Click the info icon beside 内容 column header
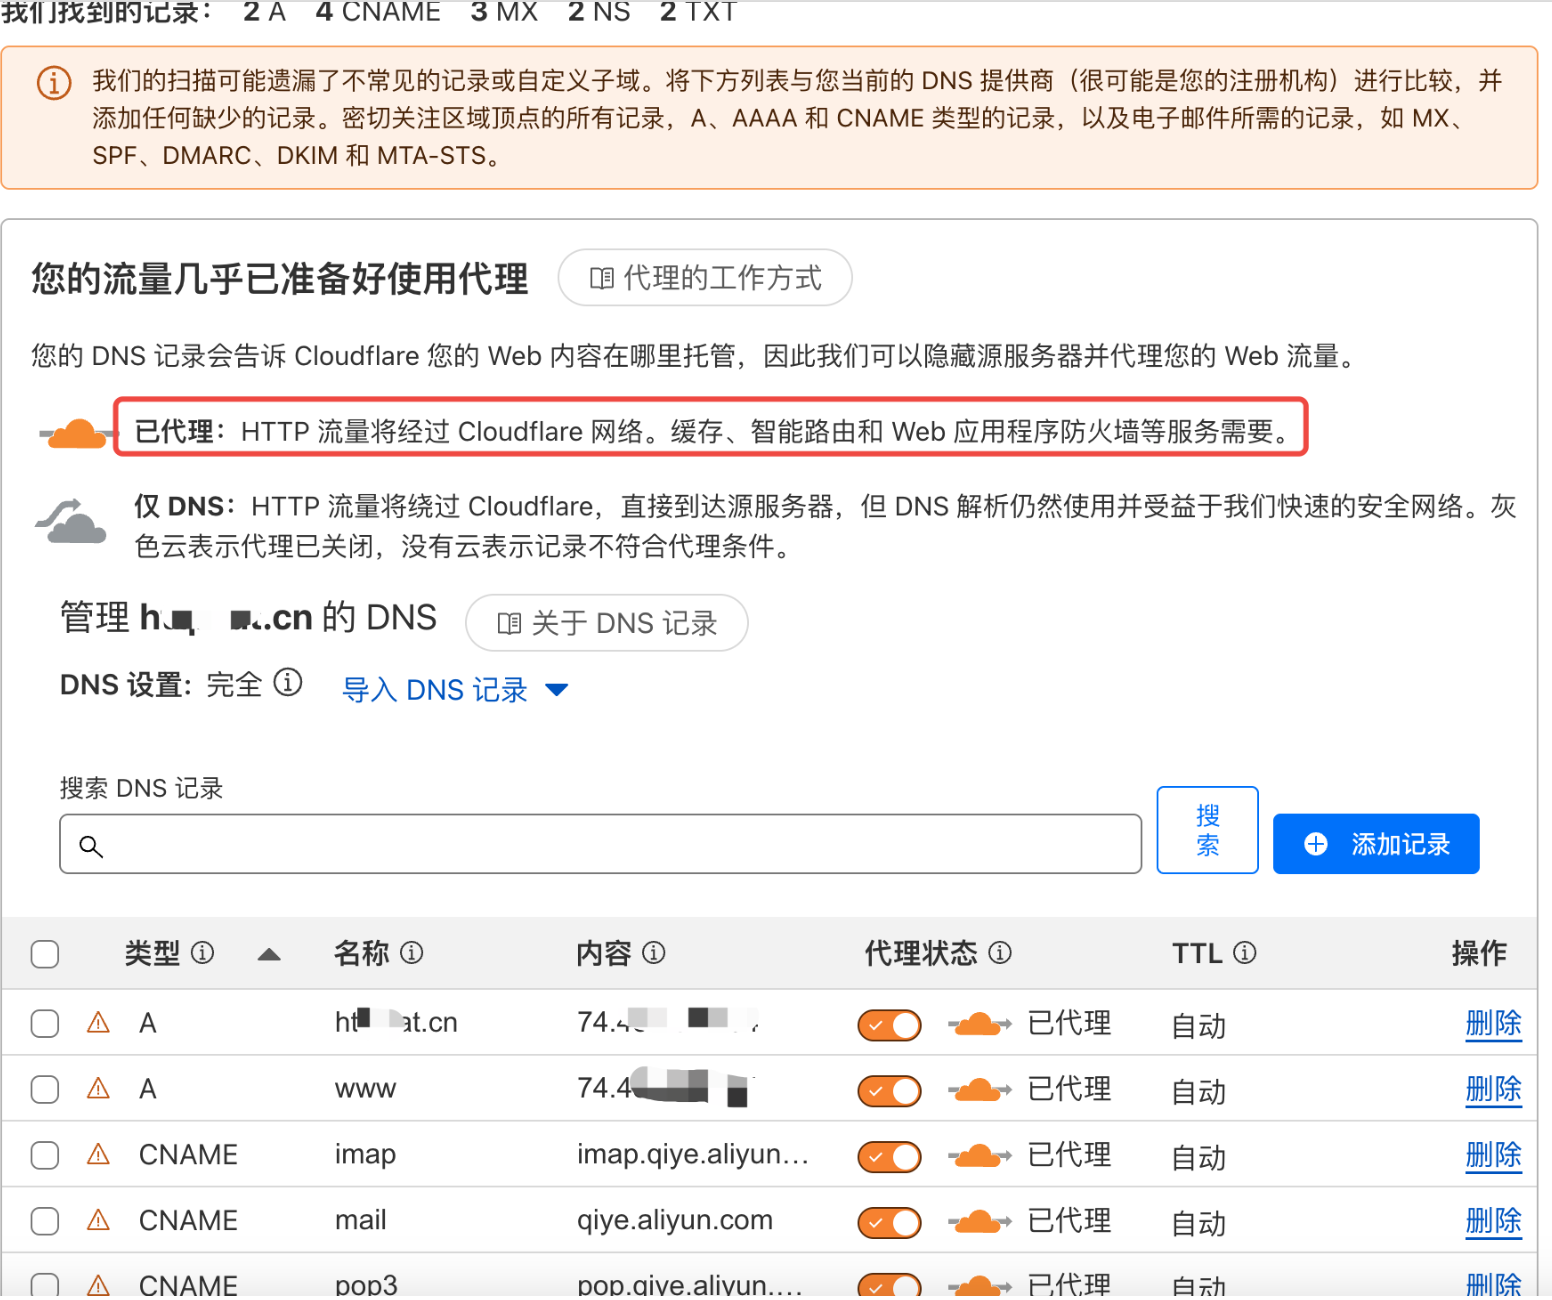Image resolution: width=1552 pixels, height=1300 pixels. tap(654, 952)
